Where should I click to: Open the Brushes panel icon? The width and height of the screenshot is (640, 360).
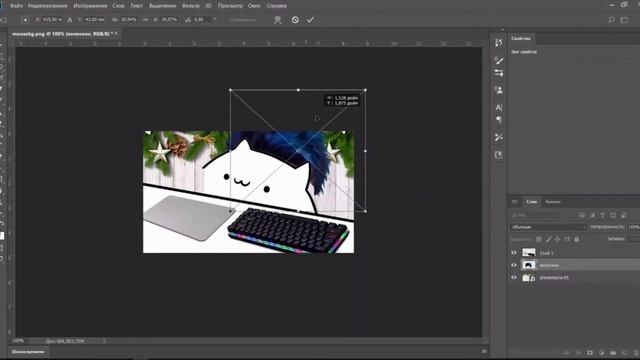point(498,60)
